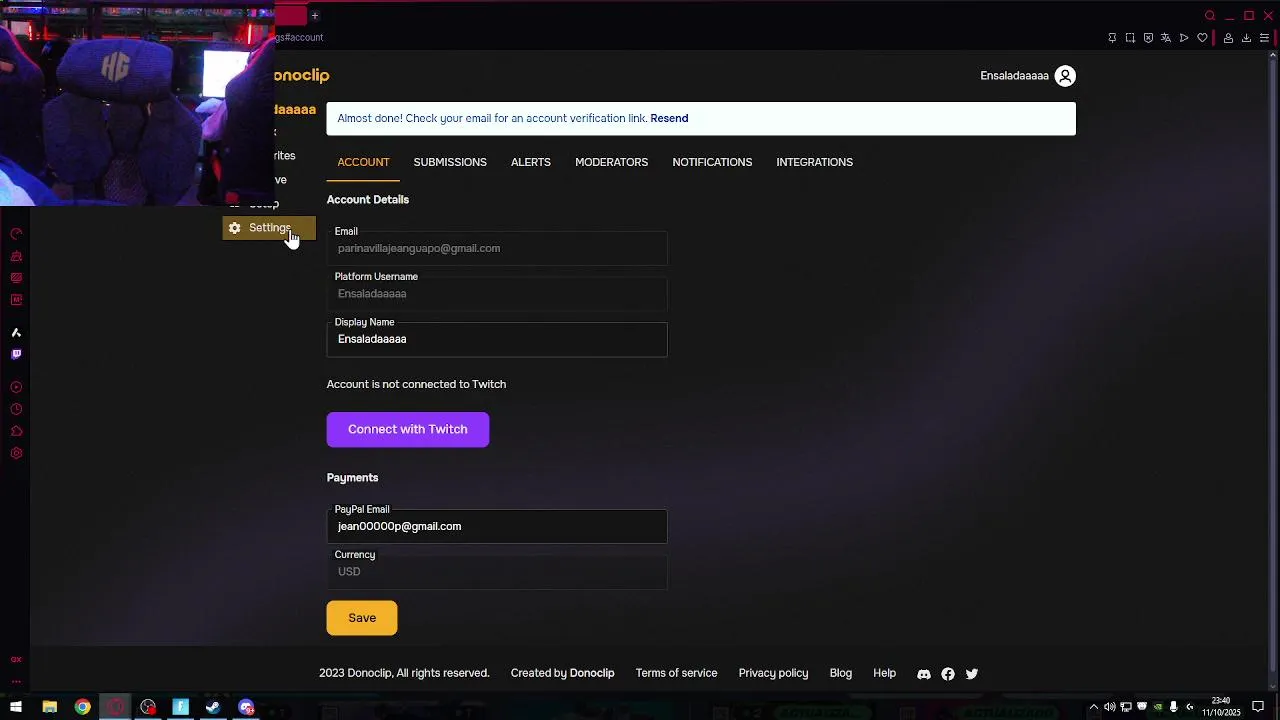
Task: Click the snapshot capture toolbar icon
Action: pos(1130,38)
